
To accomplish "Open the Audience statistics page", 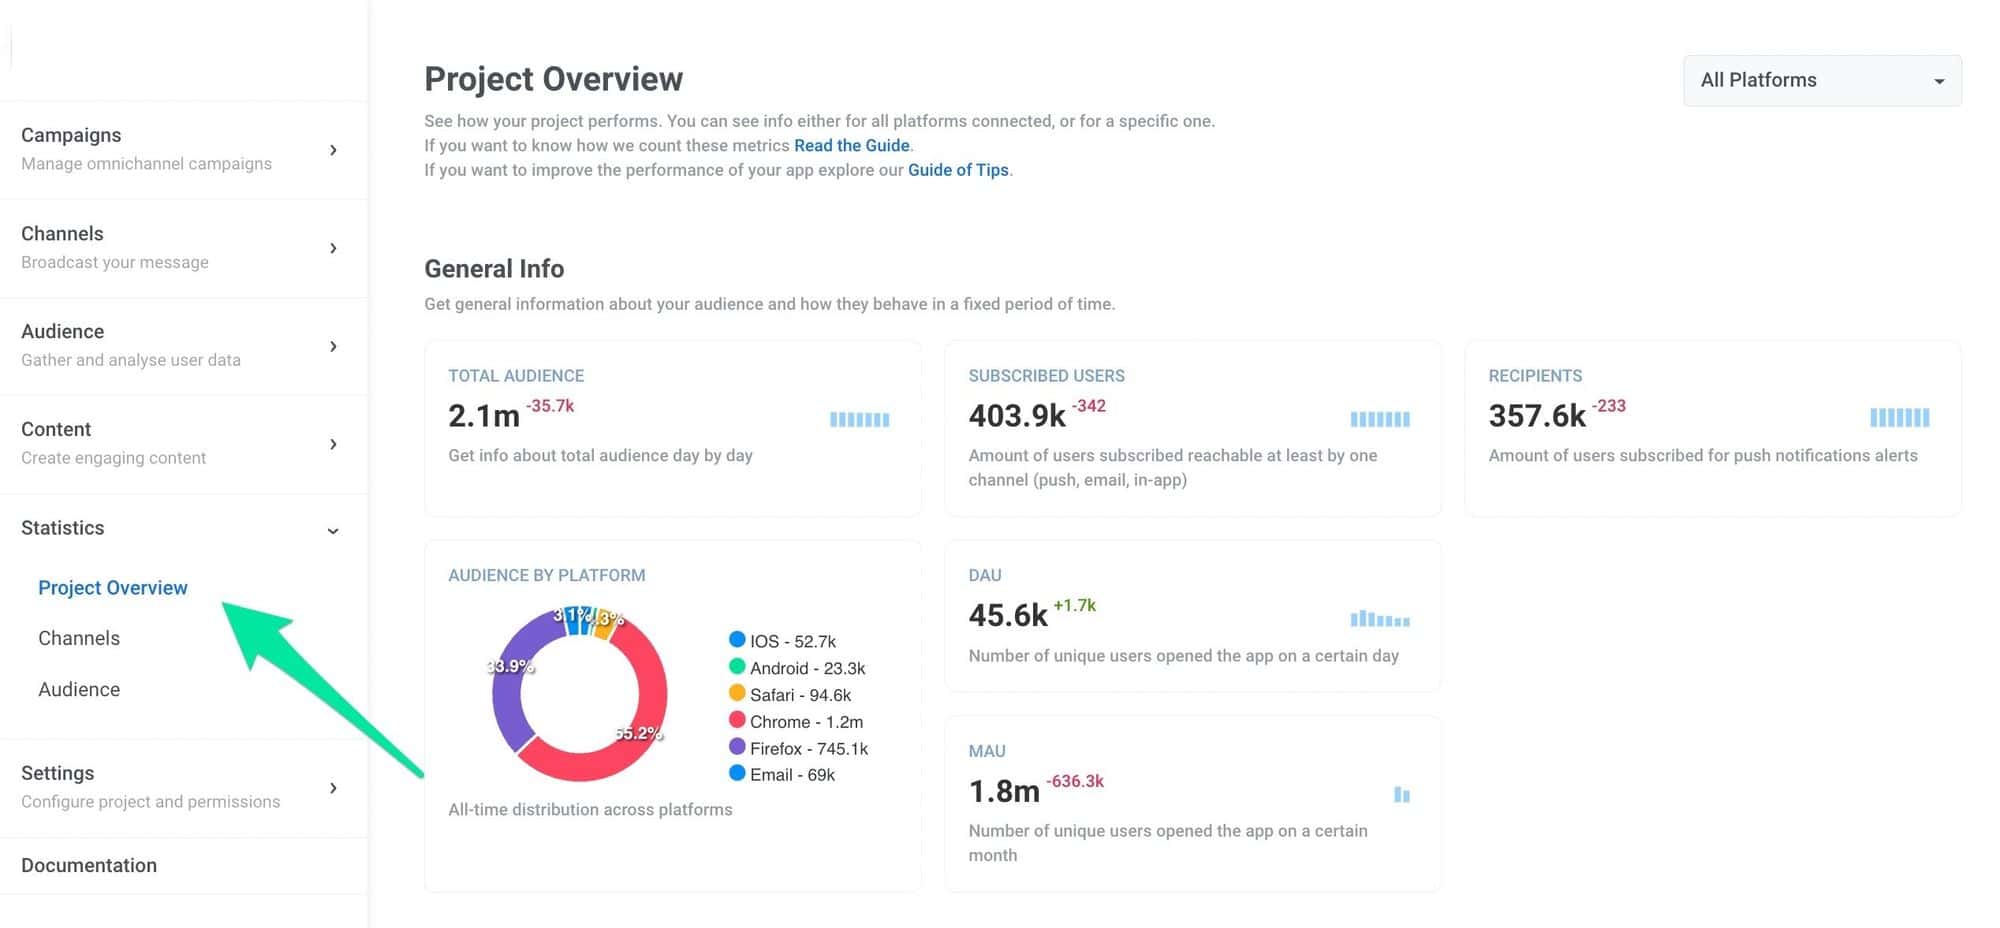I will [x=79, y=689].
